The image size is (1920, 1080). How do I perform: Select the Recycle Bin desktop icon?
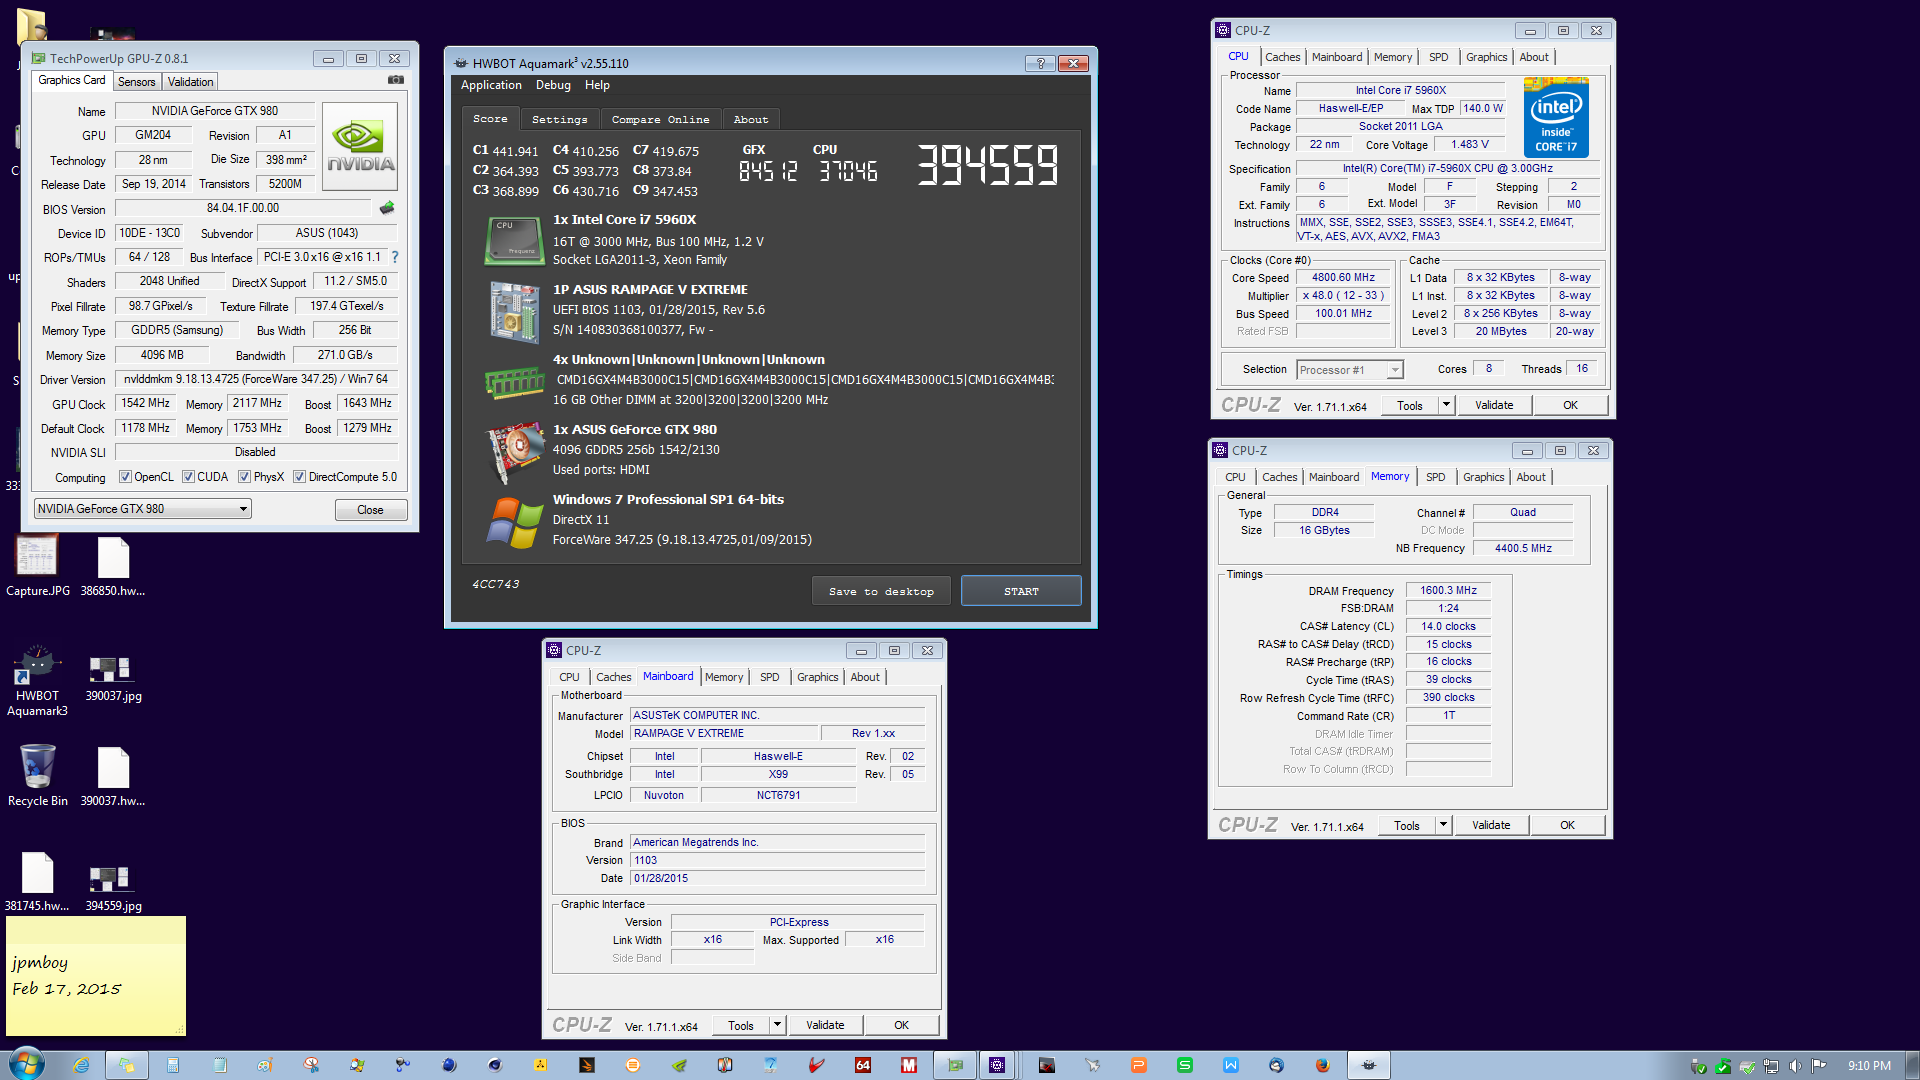click(x=37, y=776)
